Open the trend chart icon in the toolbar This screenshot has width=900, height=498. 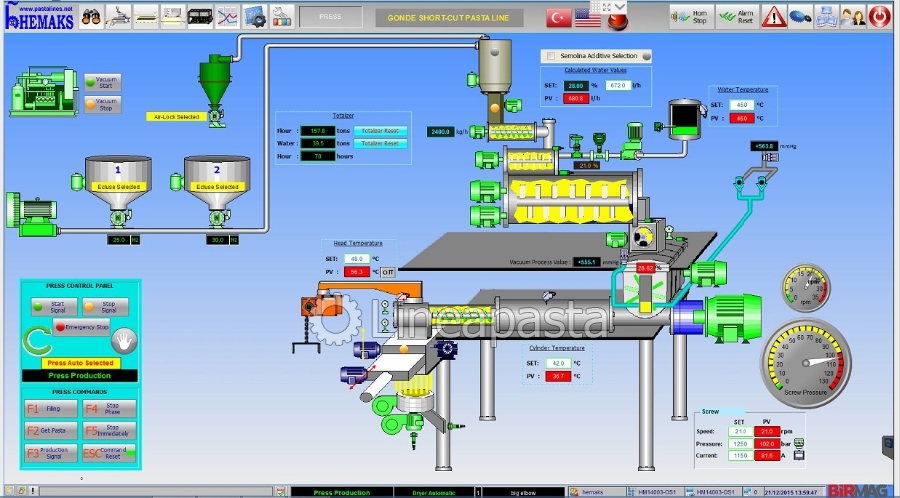[x=227, y=16]
